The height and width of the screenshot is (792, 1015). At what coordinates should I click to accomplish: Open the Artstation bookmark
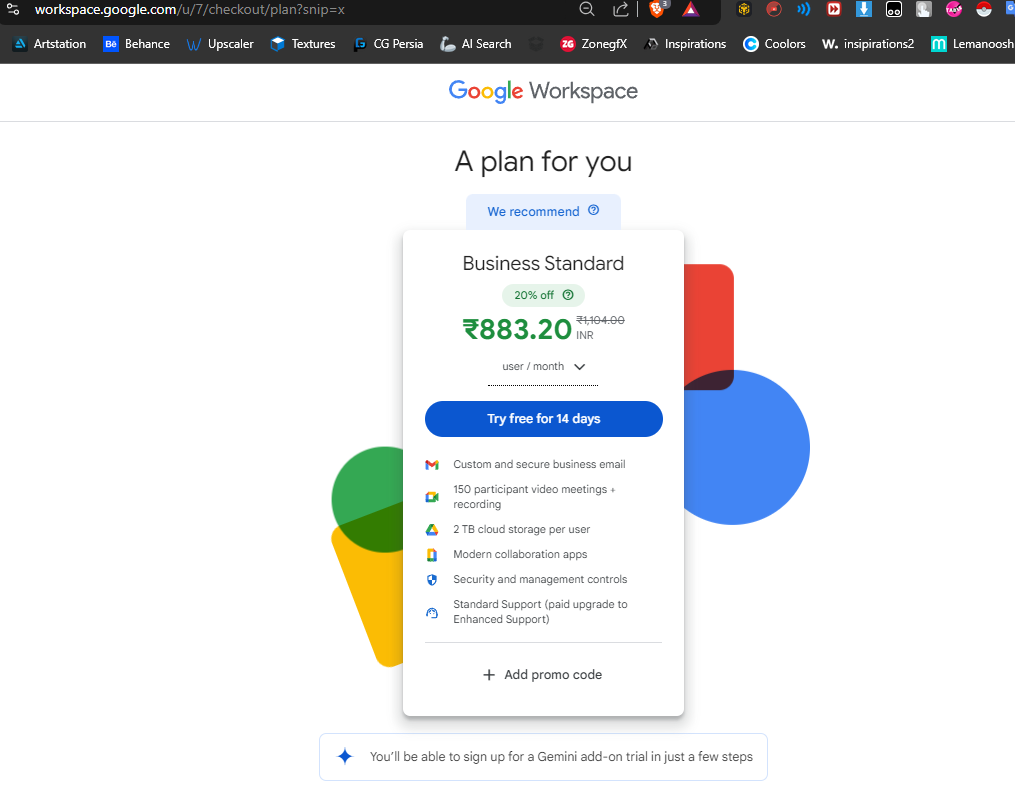pyautogui.click(x=50, y=44)
